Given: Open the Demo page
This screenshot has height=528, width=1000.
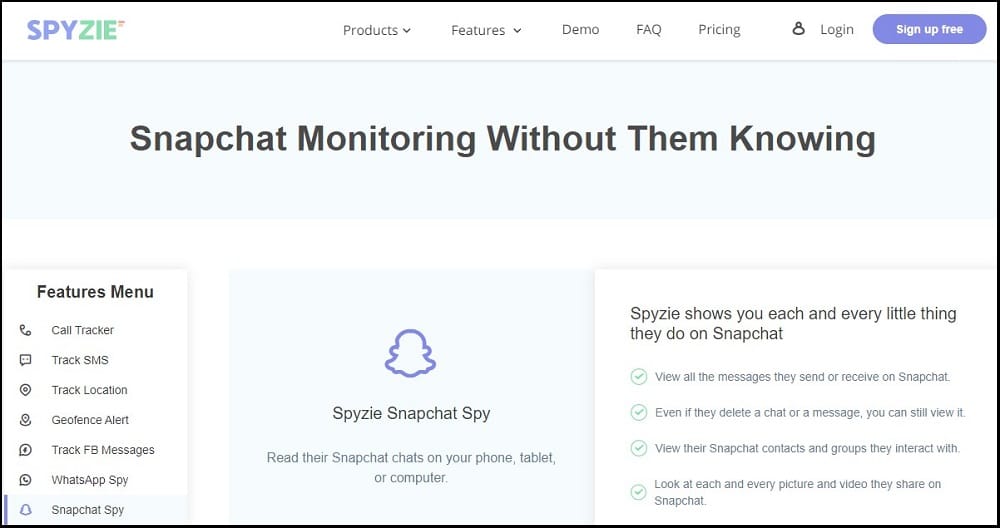Looking at the screenshot, I should [580, 29].
